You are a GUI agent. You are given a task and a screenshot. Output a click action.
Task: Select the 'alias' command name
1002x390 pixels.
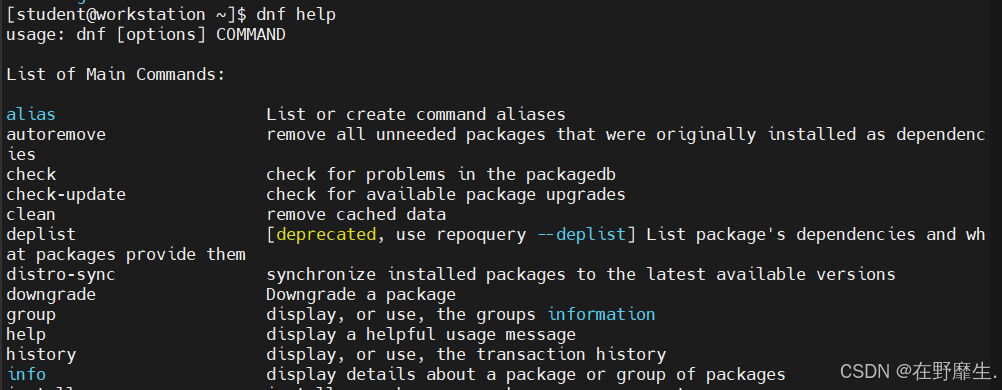[x=31, y=114]
